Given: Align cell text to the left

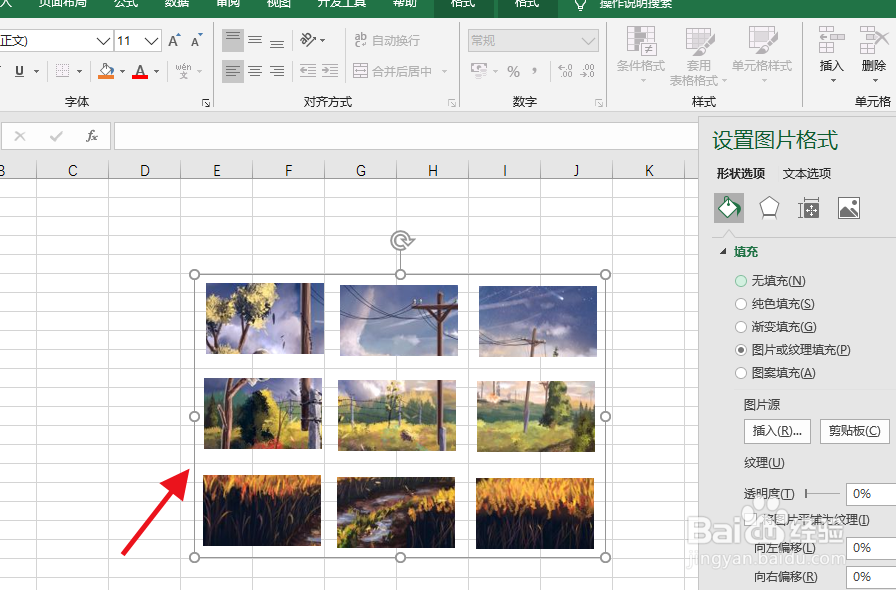Looking at the screenshot, I should click(x=233, y=71).
